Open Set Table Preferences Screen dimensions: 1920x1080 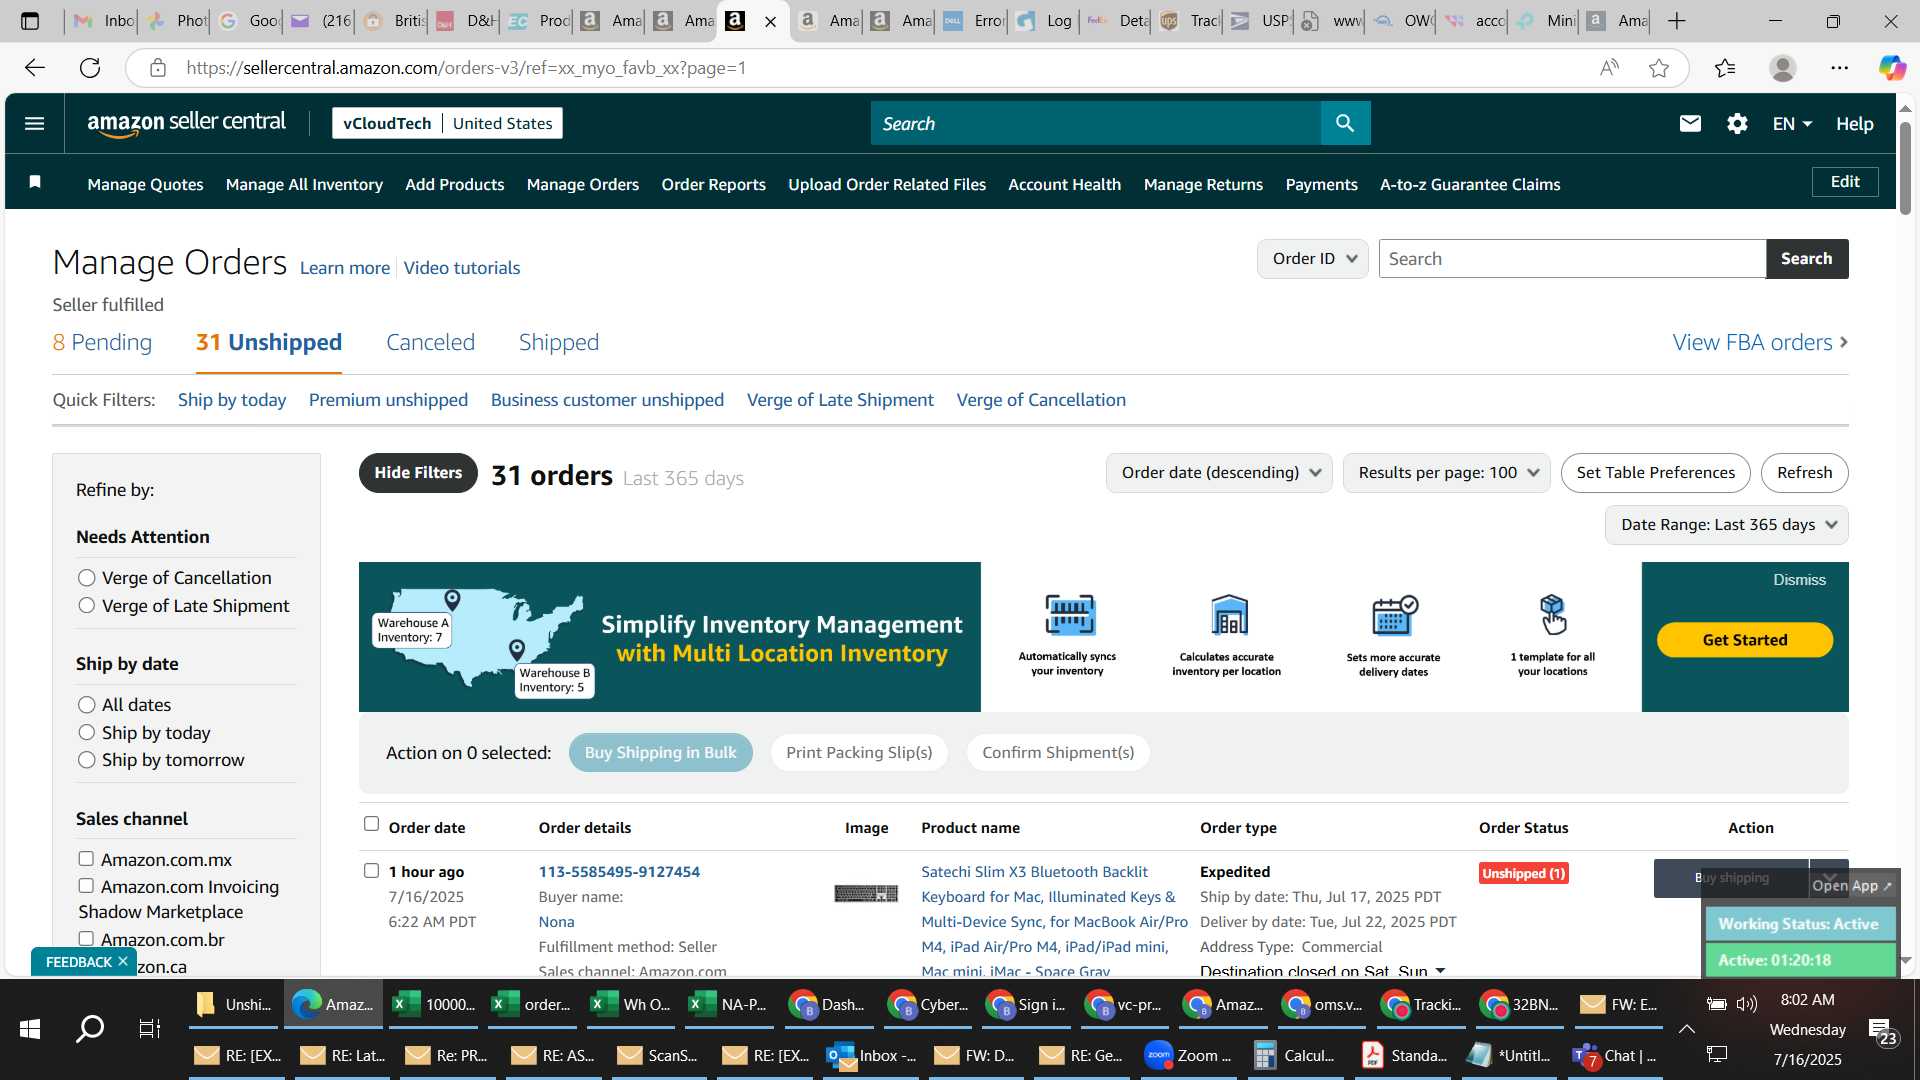[1656, 473]
